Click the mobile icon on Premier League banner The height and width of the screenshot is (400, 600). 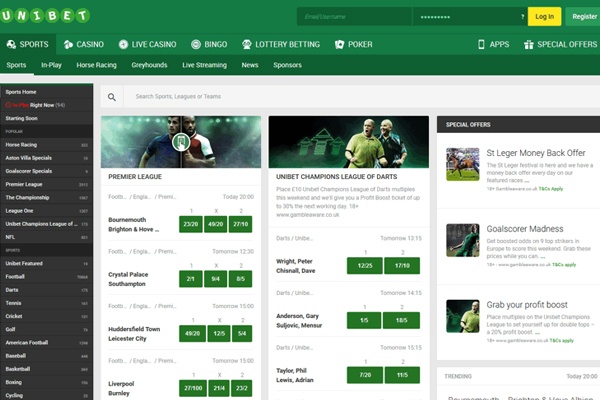[x=181, y=142]
